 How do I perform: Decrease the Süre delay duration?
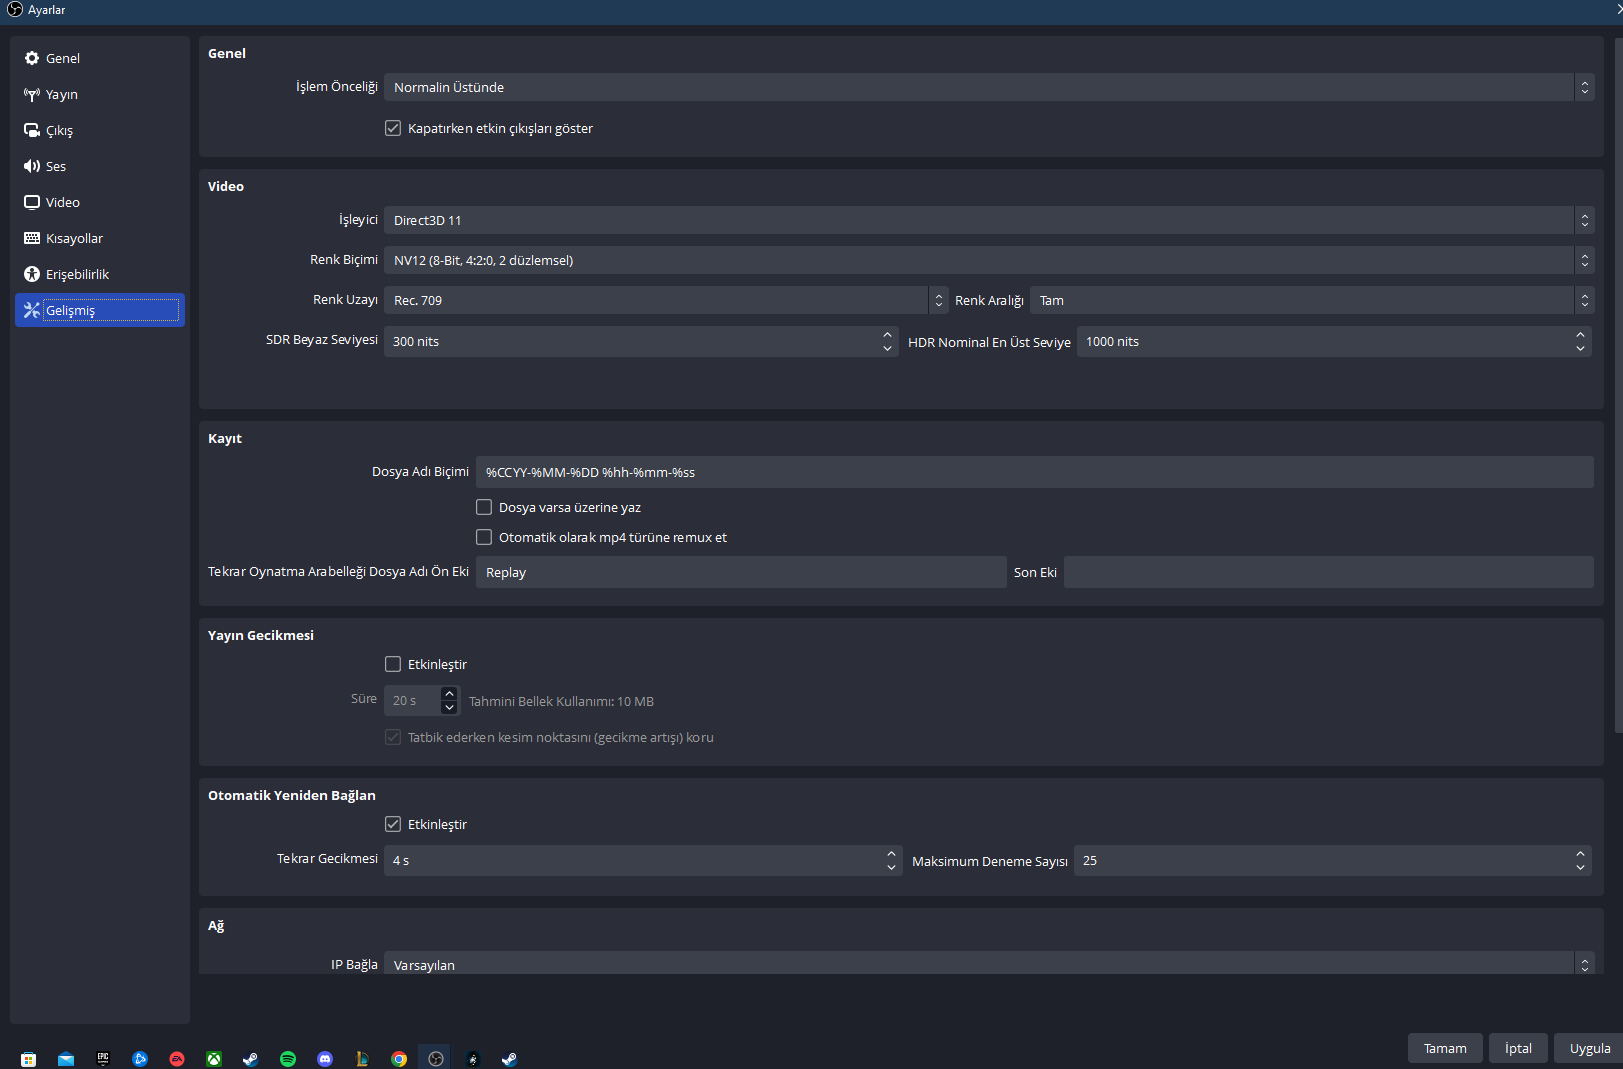coord(449,707)
